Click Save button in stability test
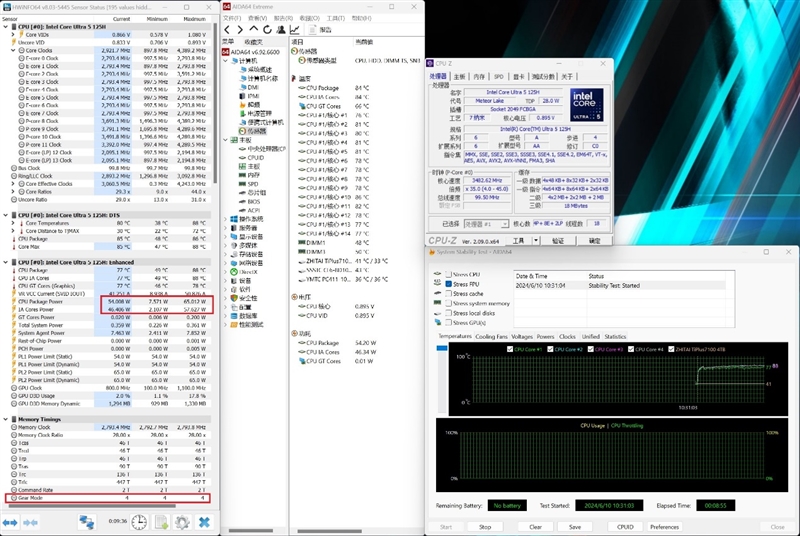 [x=575, y=527]
